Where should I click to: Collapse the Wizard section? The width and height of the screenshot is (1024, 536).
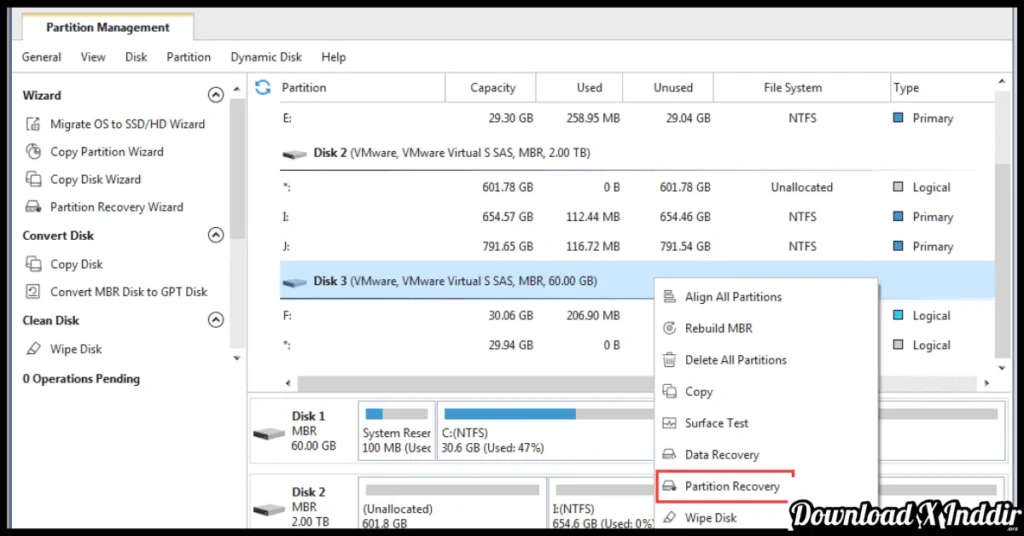pyautogui.click(x=216, y=95)
